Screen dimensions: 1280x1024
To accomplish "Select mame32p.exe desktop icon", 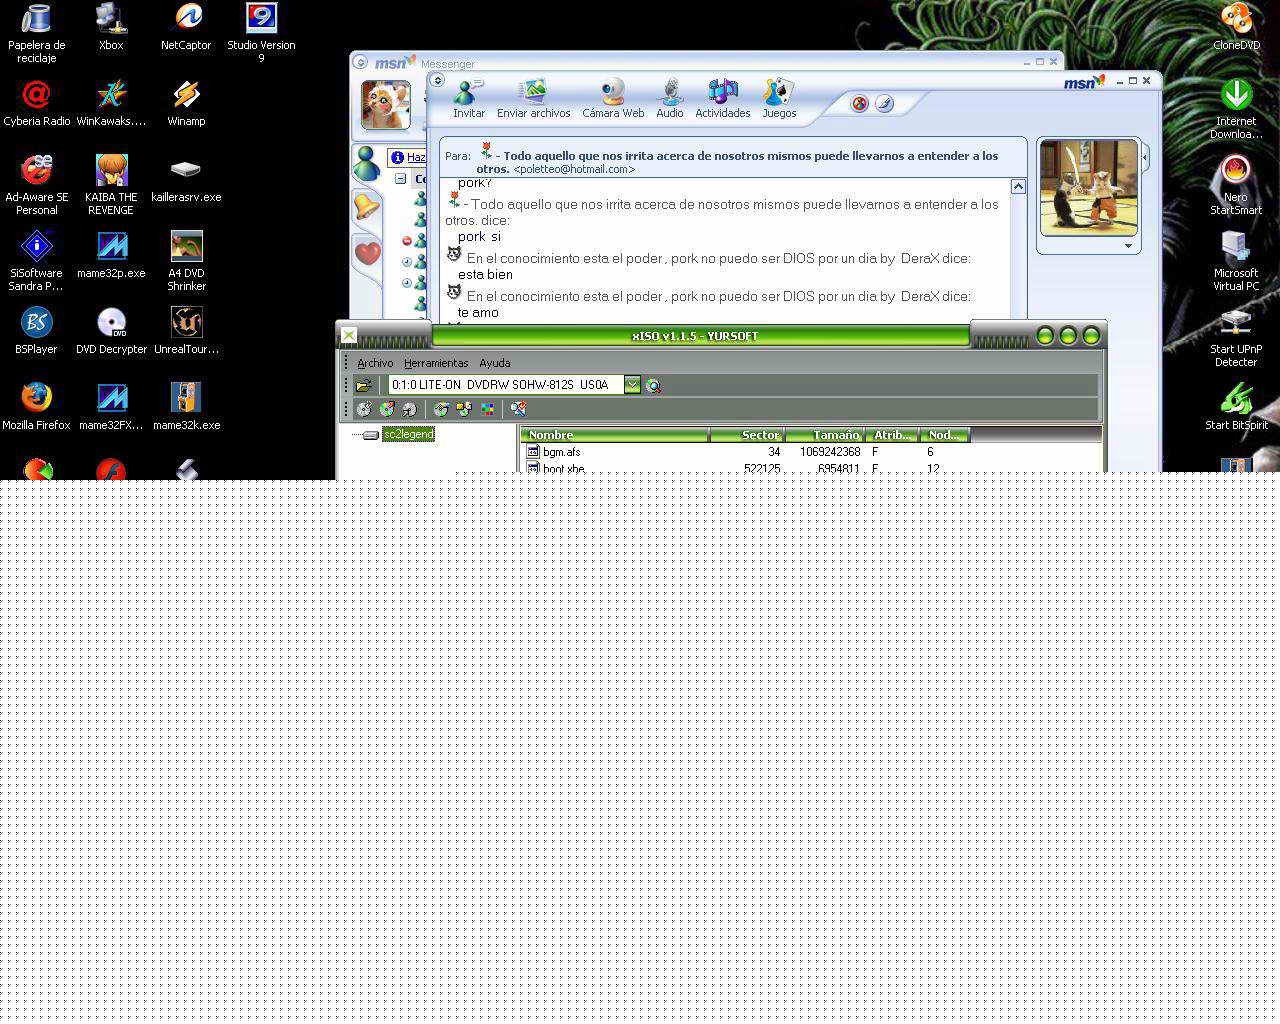I will click(x=111, y=255).
